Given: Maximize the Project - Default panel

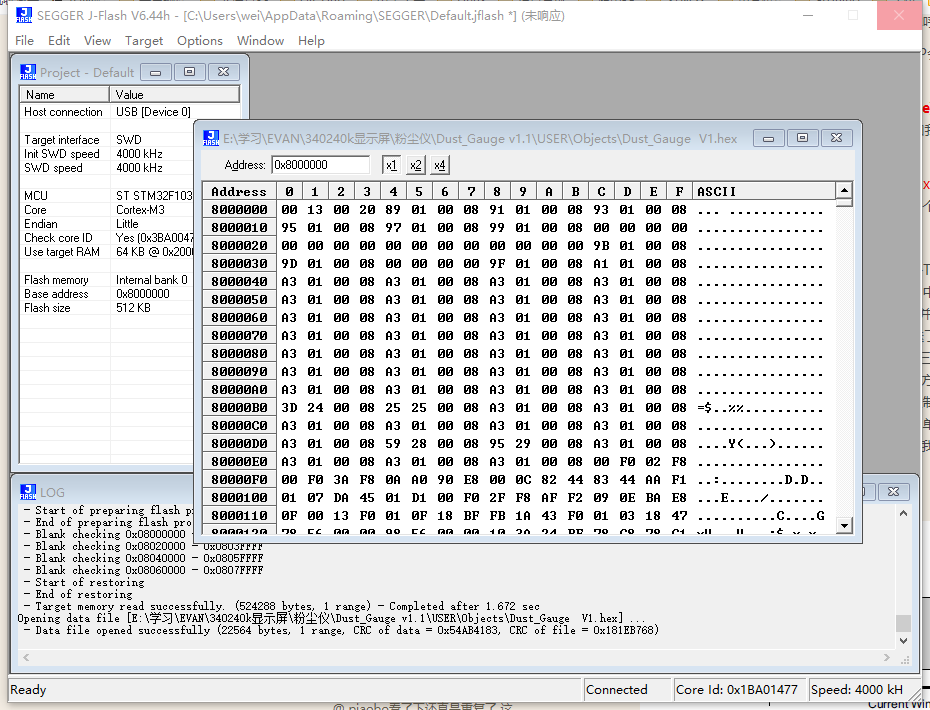Looking at the screenshot, I should coord(190,72).
